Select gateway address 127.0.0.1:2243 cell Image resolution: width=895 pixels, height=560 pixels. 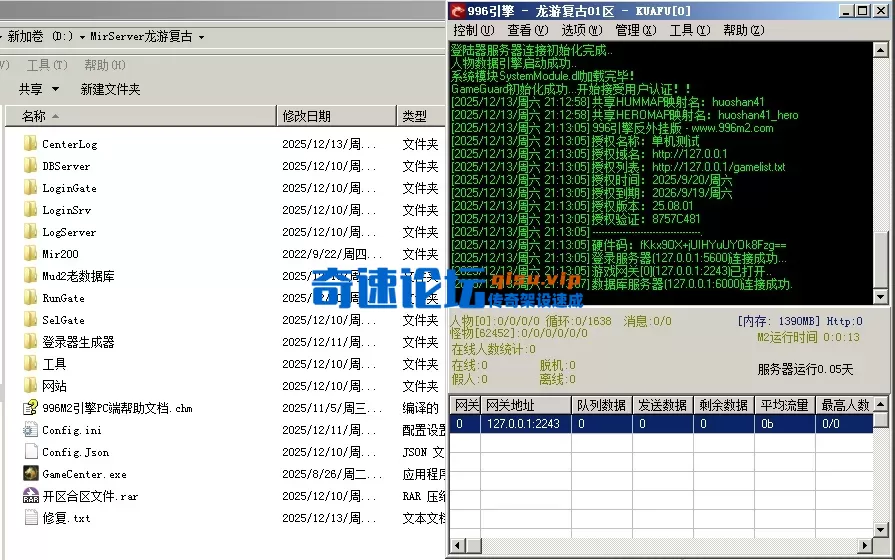[526, 424]
